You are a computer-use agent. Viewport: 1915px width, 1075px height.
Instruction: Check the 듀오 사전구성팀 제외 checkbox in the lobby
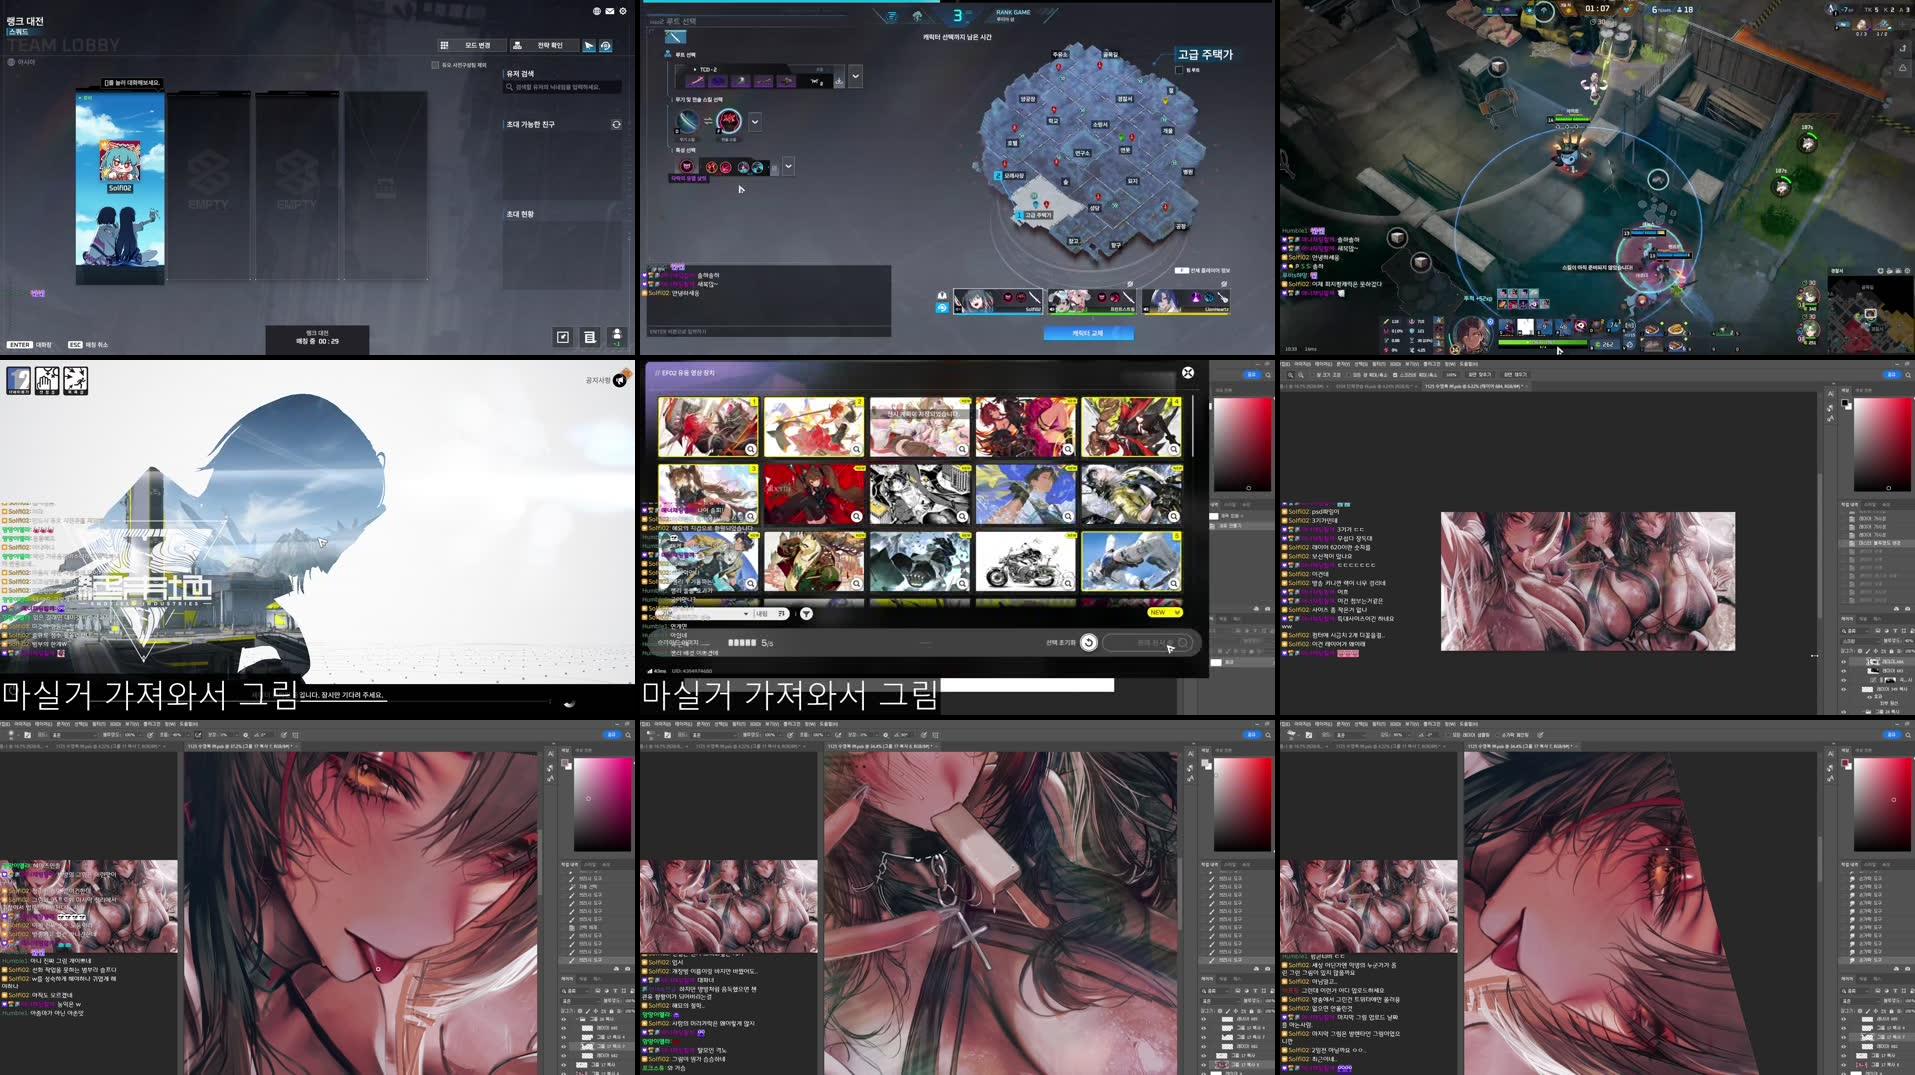click(x=437, y=65)
